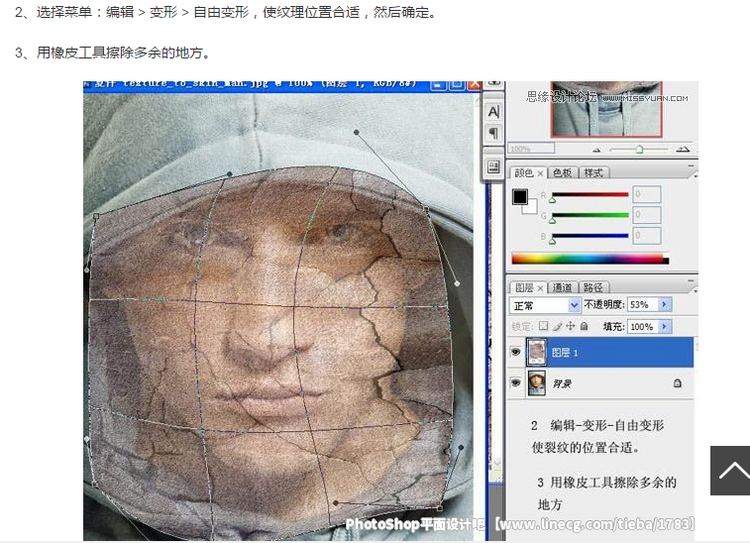
Task: Hide layer 图层 1 via its eye icon
Action: pos(516,351)
